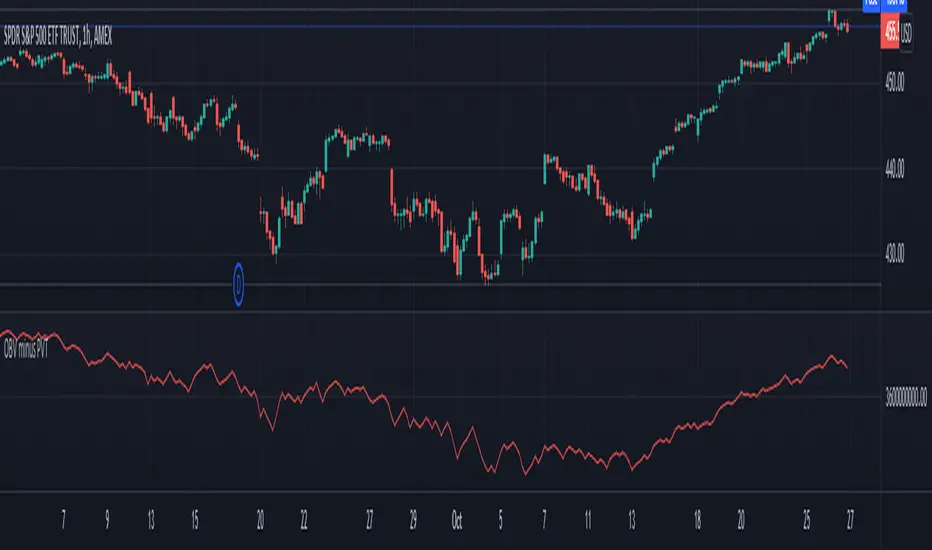Click the Oct label on time axis
The width and height of the screenshot is (932, 550).
[x=456, y=521]
